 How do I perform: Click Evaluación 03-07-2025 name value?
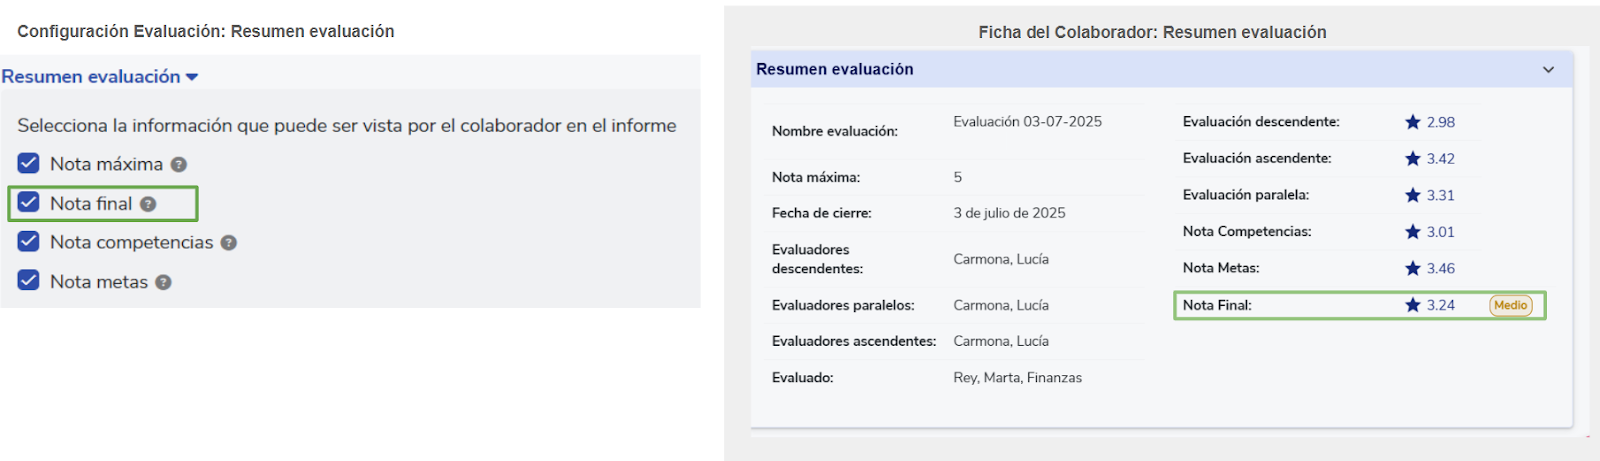pos(1027,122)
